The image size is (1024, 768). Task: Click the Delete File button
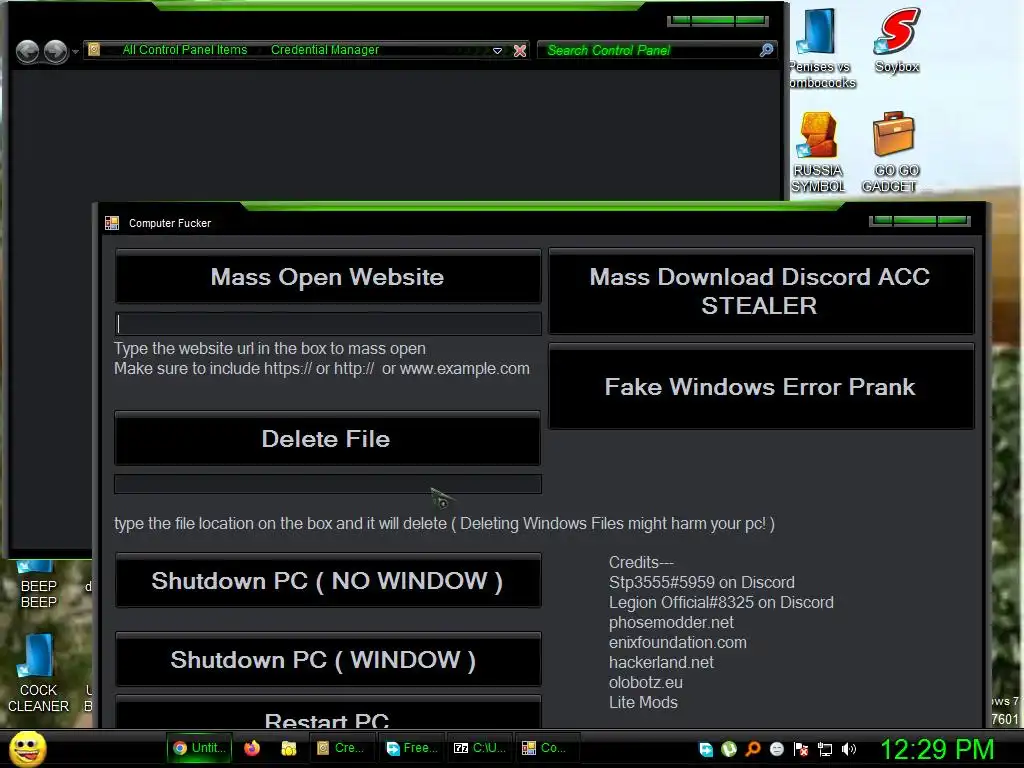click(327, 439)
